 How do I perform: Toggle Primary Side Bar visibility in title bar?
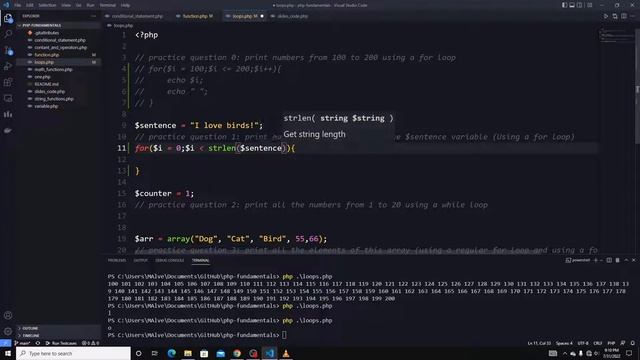(x=564, y=5)
